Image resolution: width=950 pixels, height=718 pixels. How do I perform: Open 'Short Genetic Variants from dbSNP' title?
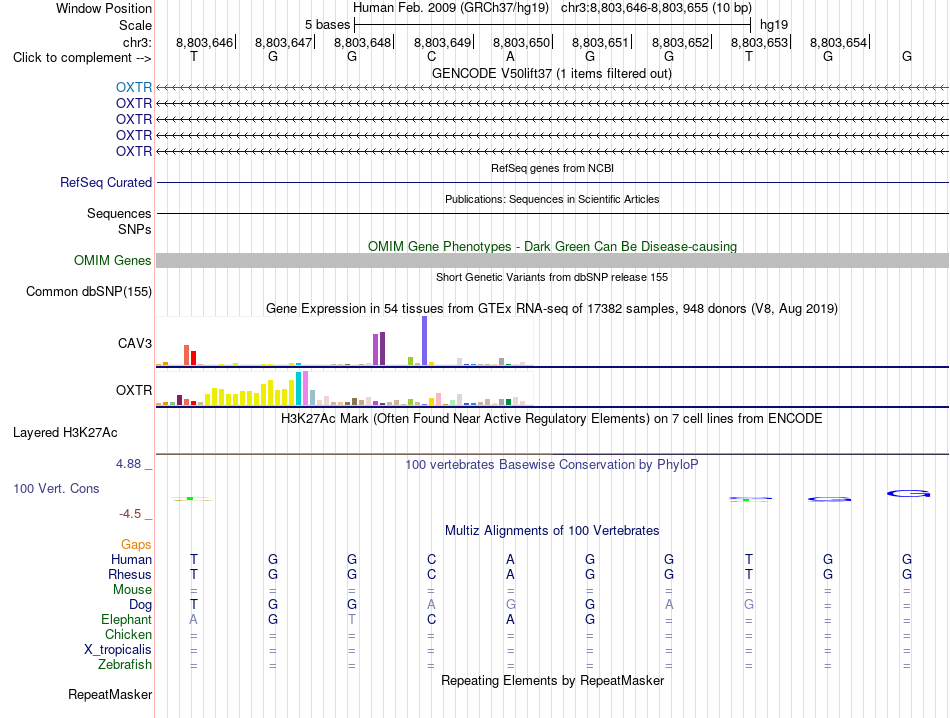coord(552,277)
